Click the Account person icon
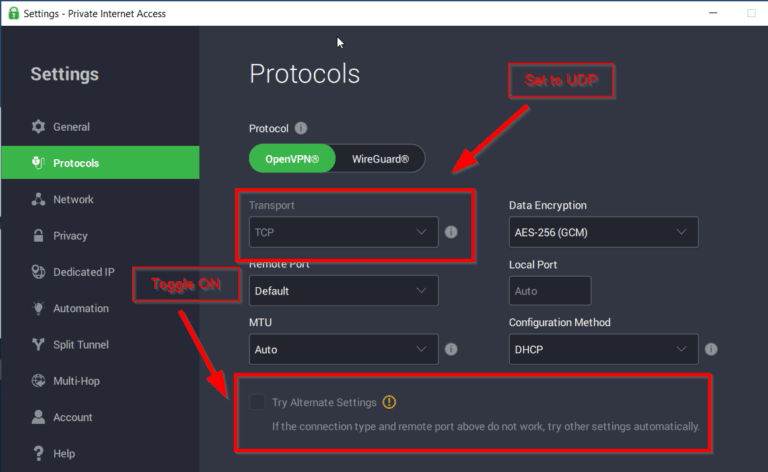 pyautogui.click(x=38, y=417)
